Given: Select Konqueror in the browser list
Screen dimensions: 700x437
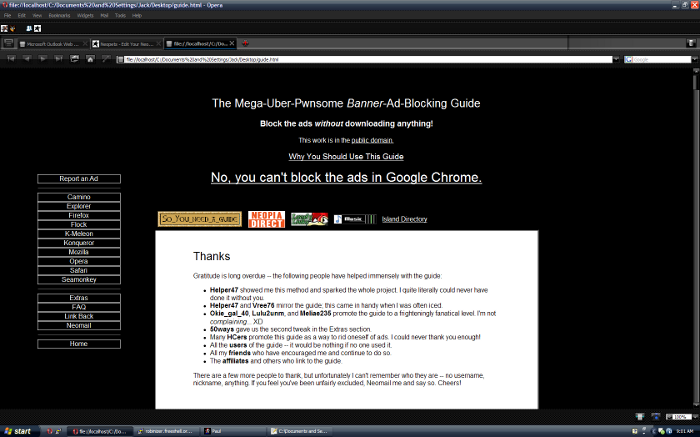Looking at the screenshot, I should click(79, 243).
